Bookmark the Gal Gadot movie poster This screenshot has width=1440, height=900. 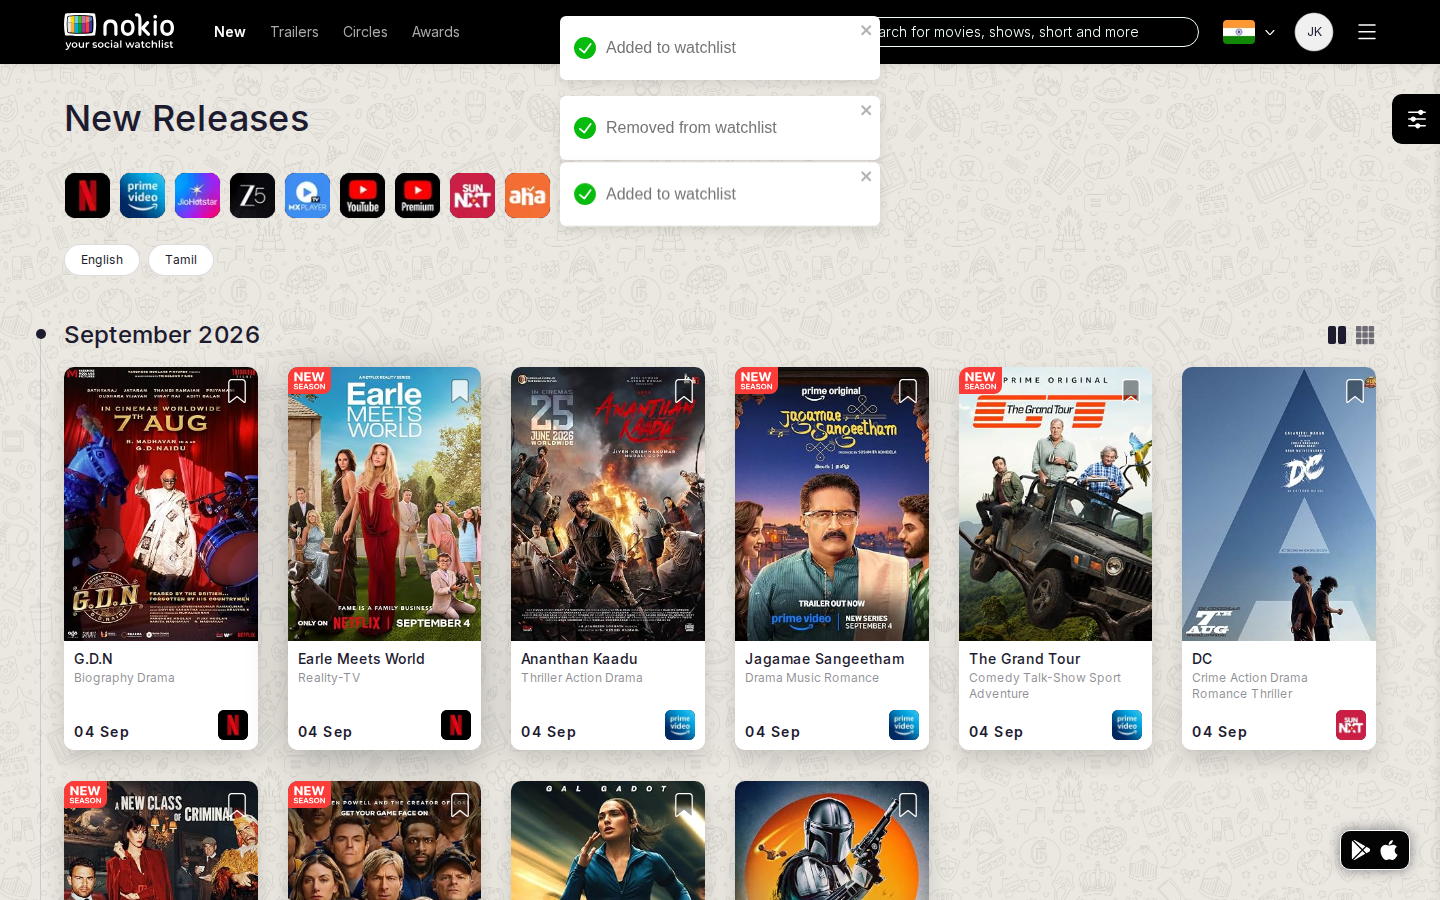point(684,805)
